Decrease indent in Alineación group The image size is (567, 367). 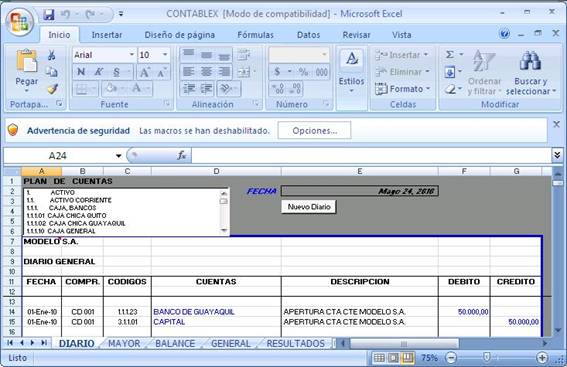coord(189,89)
